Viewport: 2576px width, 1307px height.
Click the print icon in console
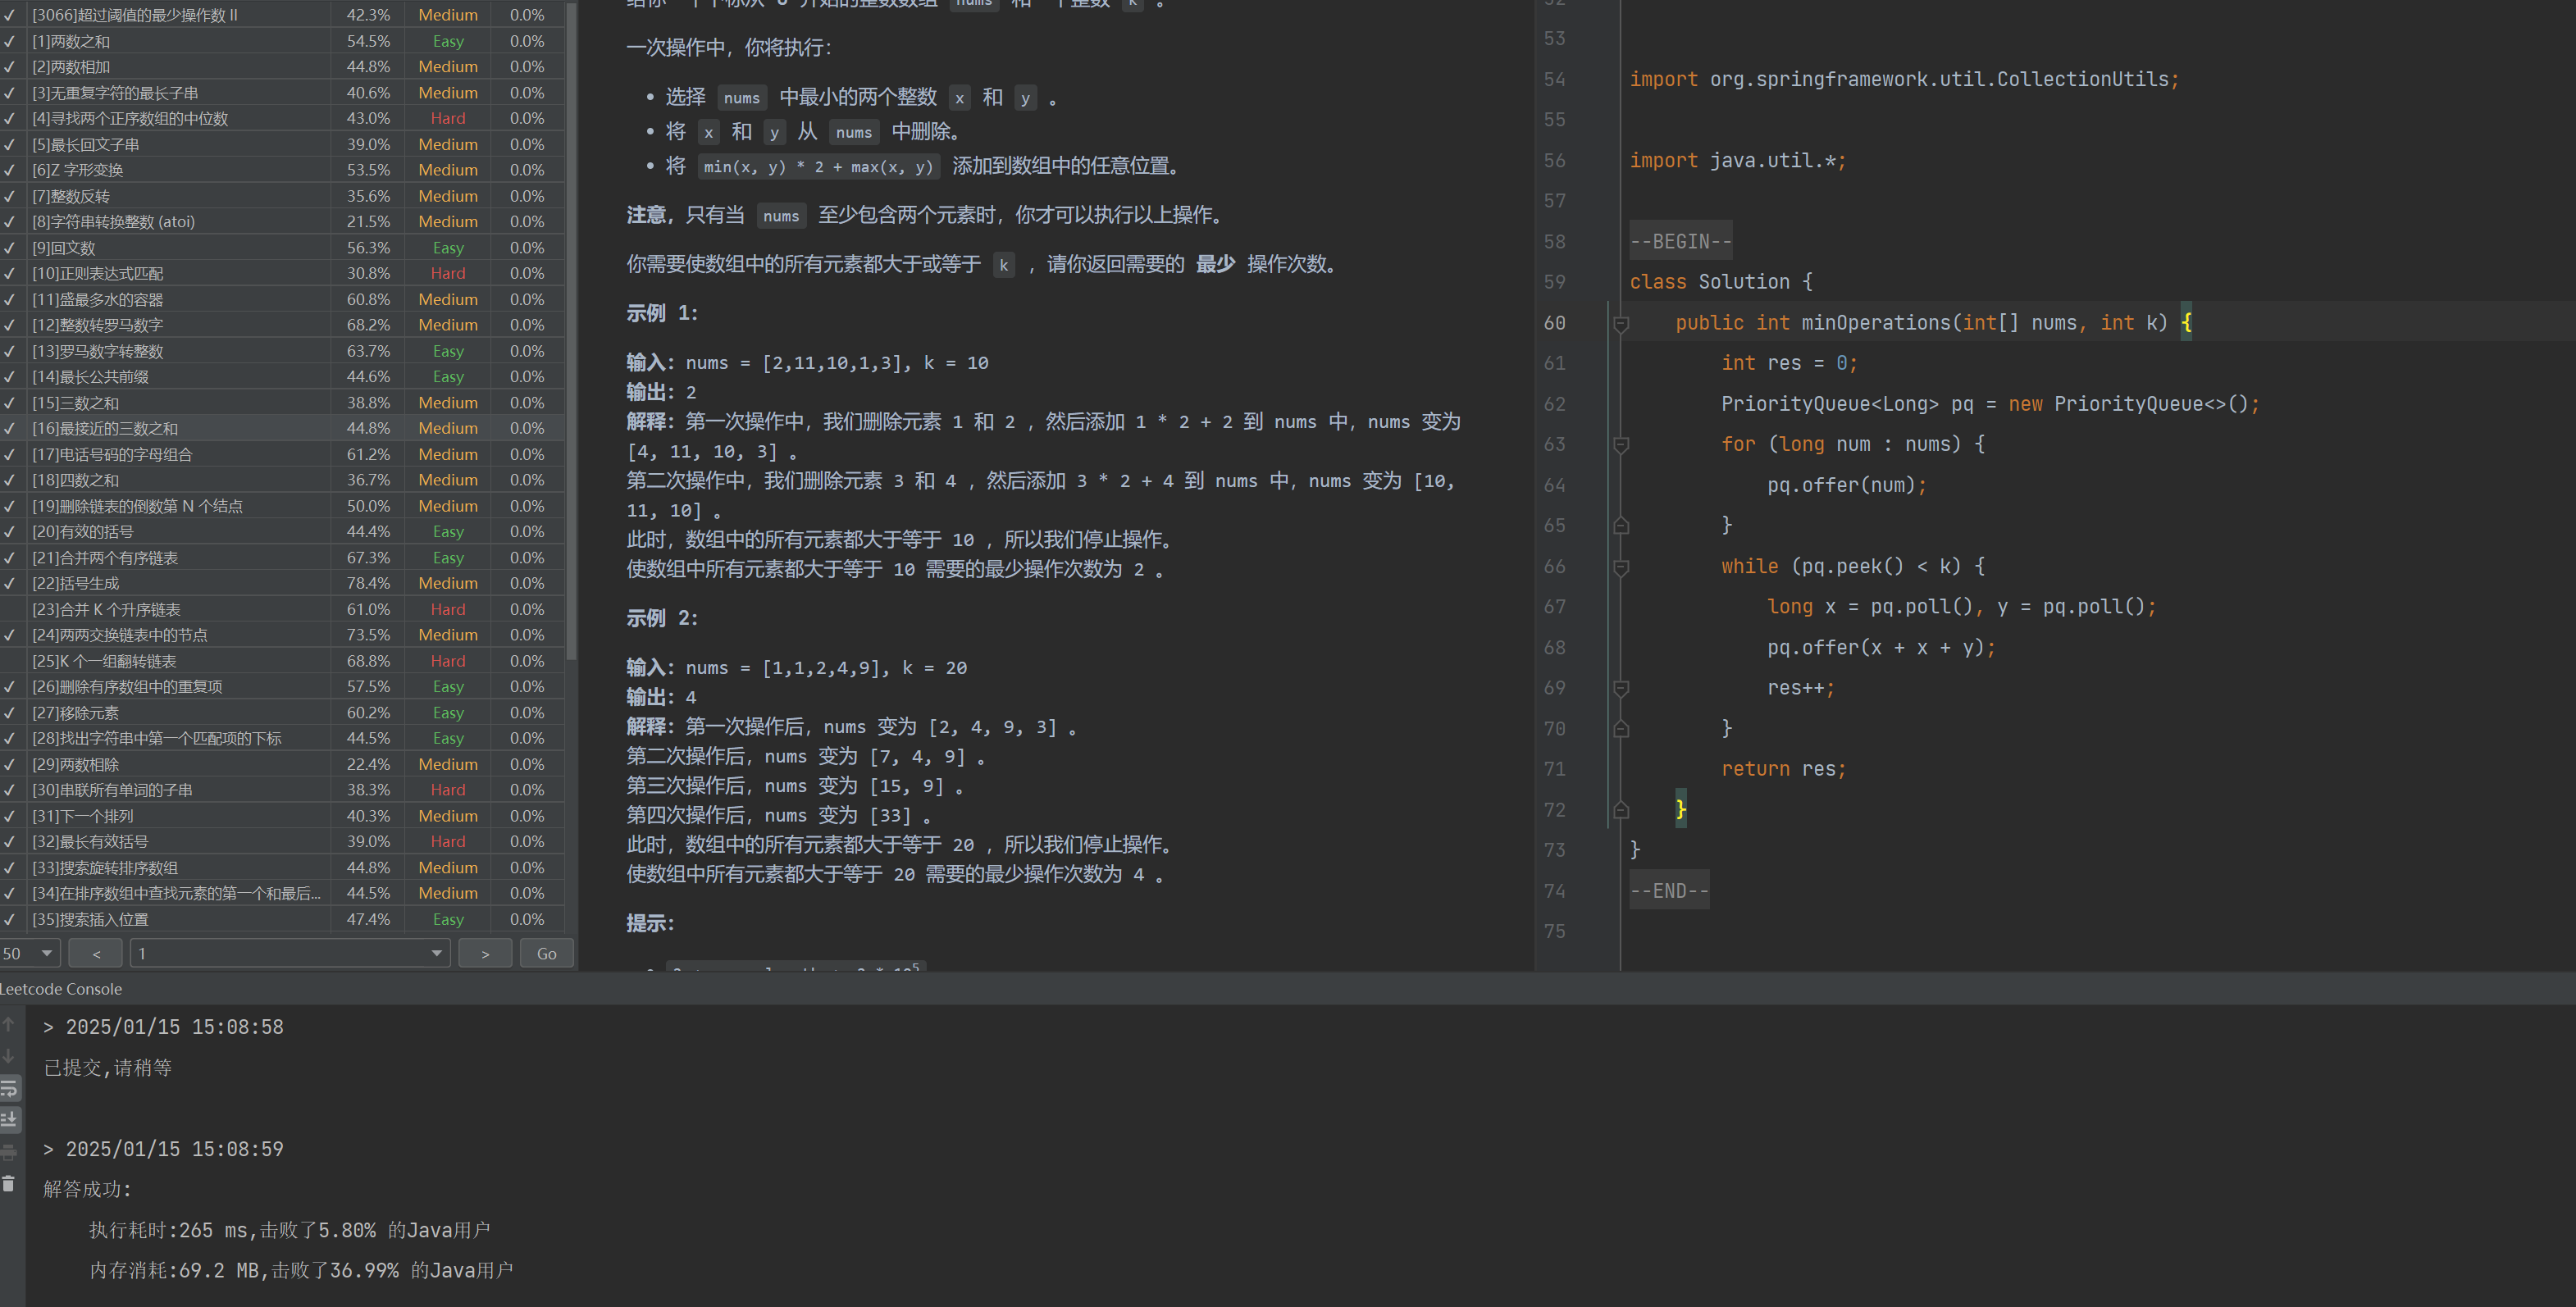click(x=9, y=1152)
